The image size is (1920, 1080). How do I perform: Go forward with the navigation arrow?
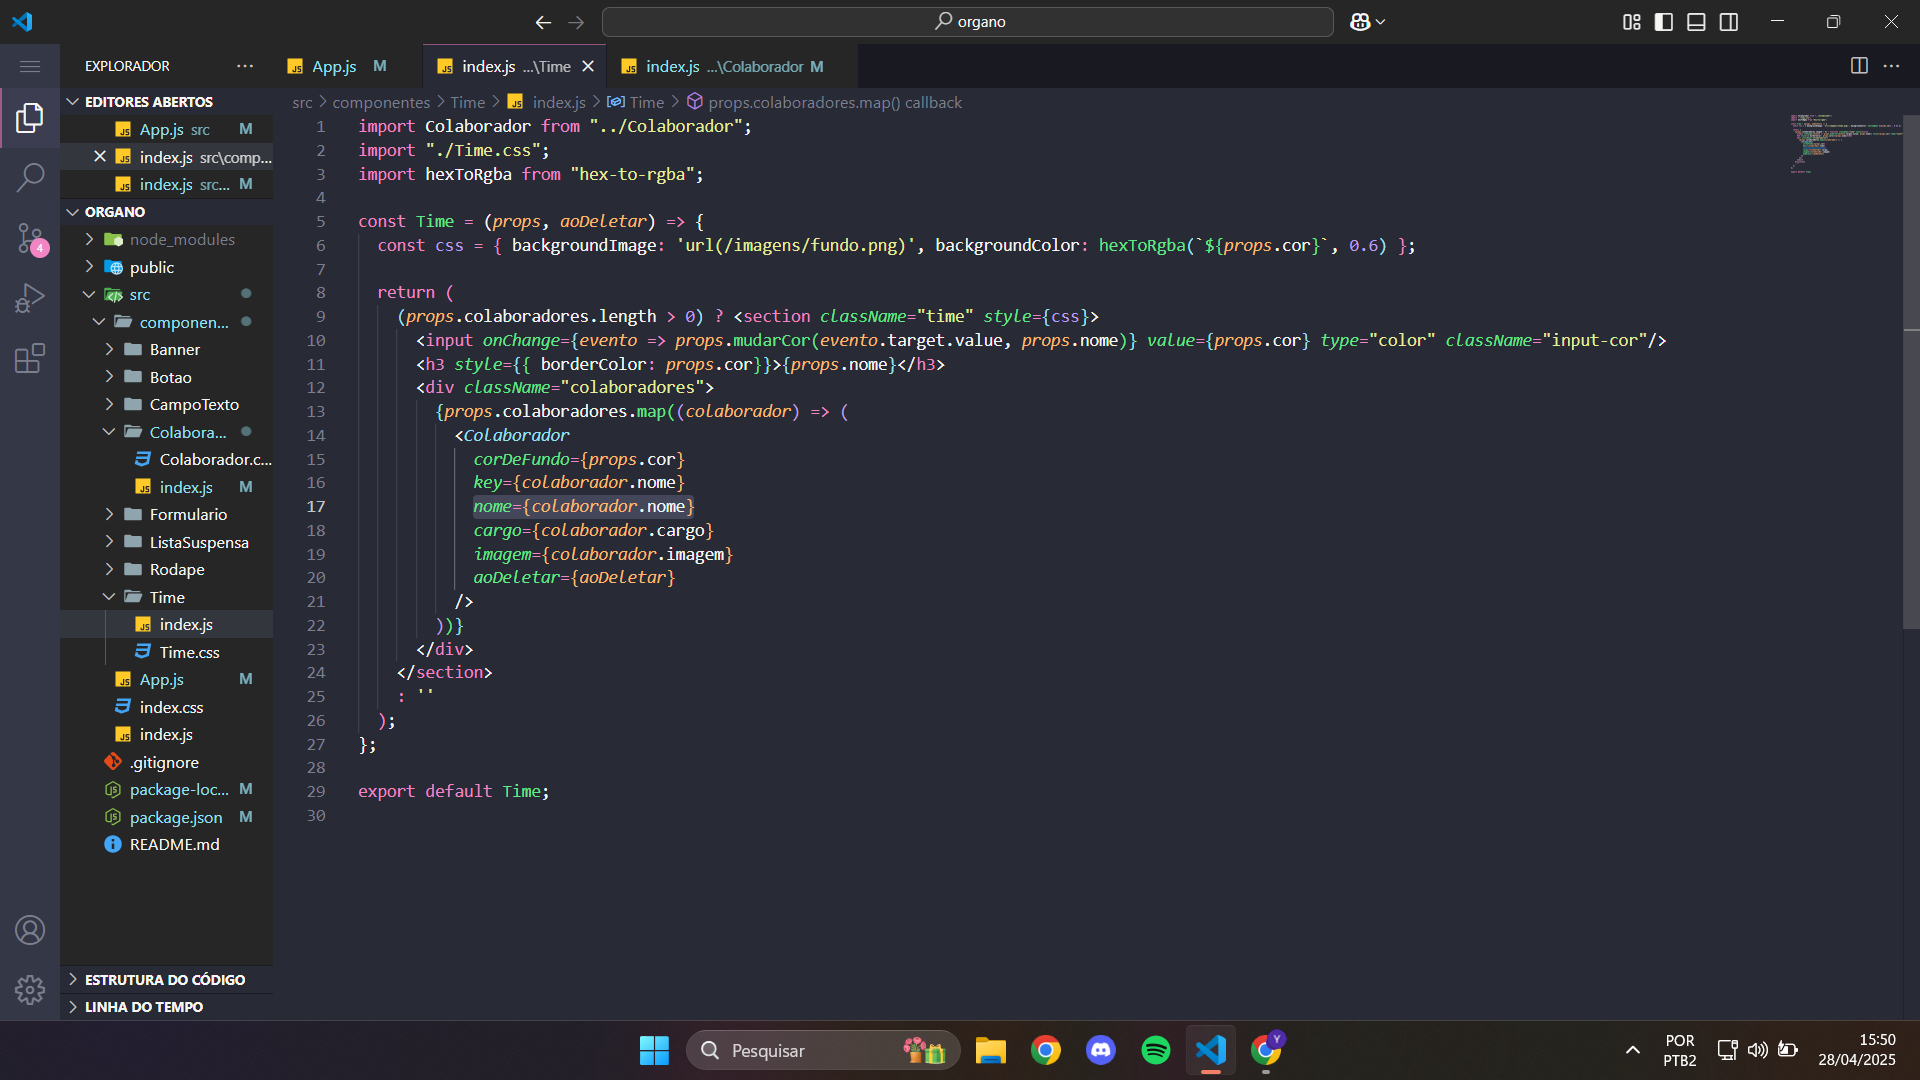(x=576, y=22)
